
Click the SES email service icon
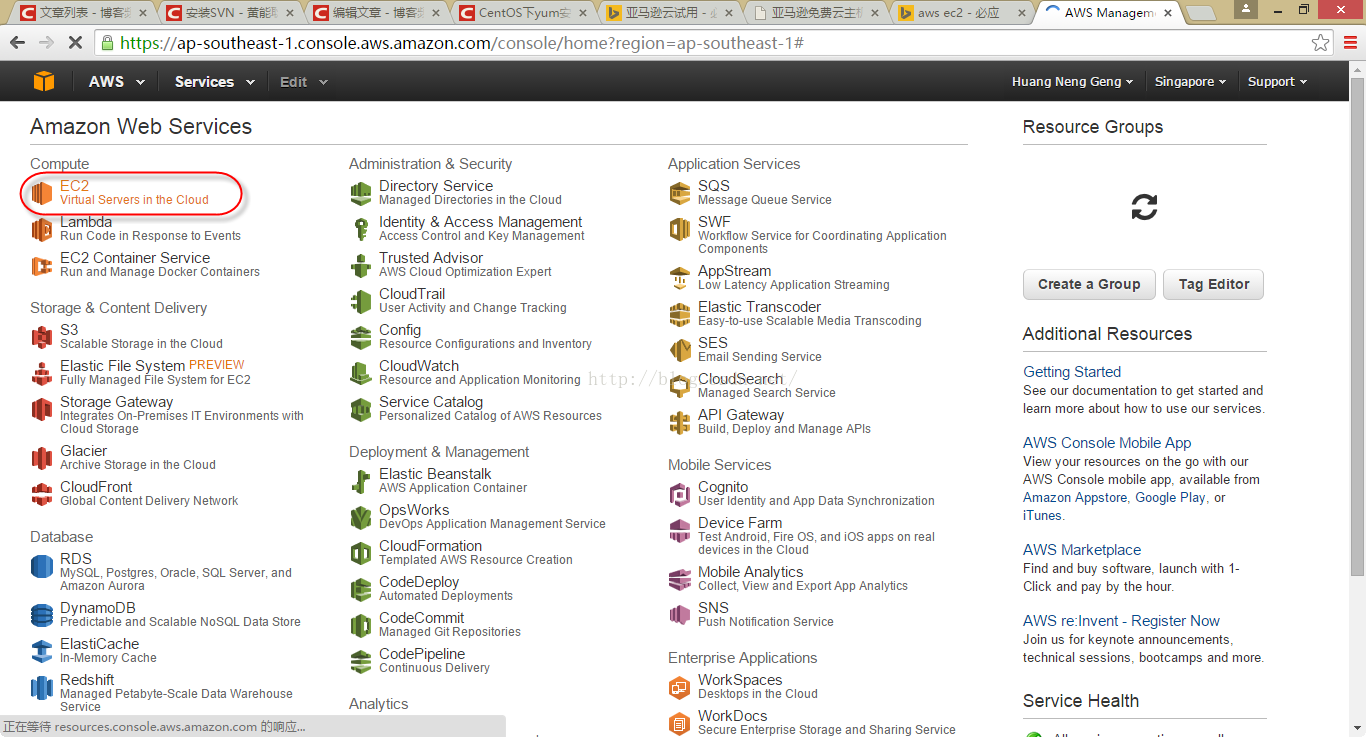tap(680, 350)
